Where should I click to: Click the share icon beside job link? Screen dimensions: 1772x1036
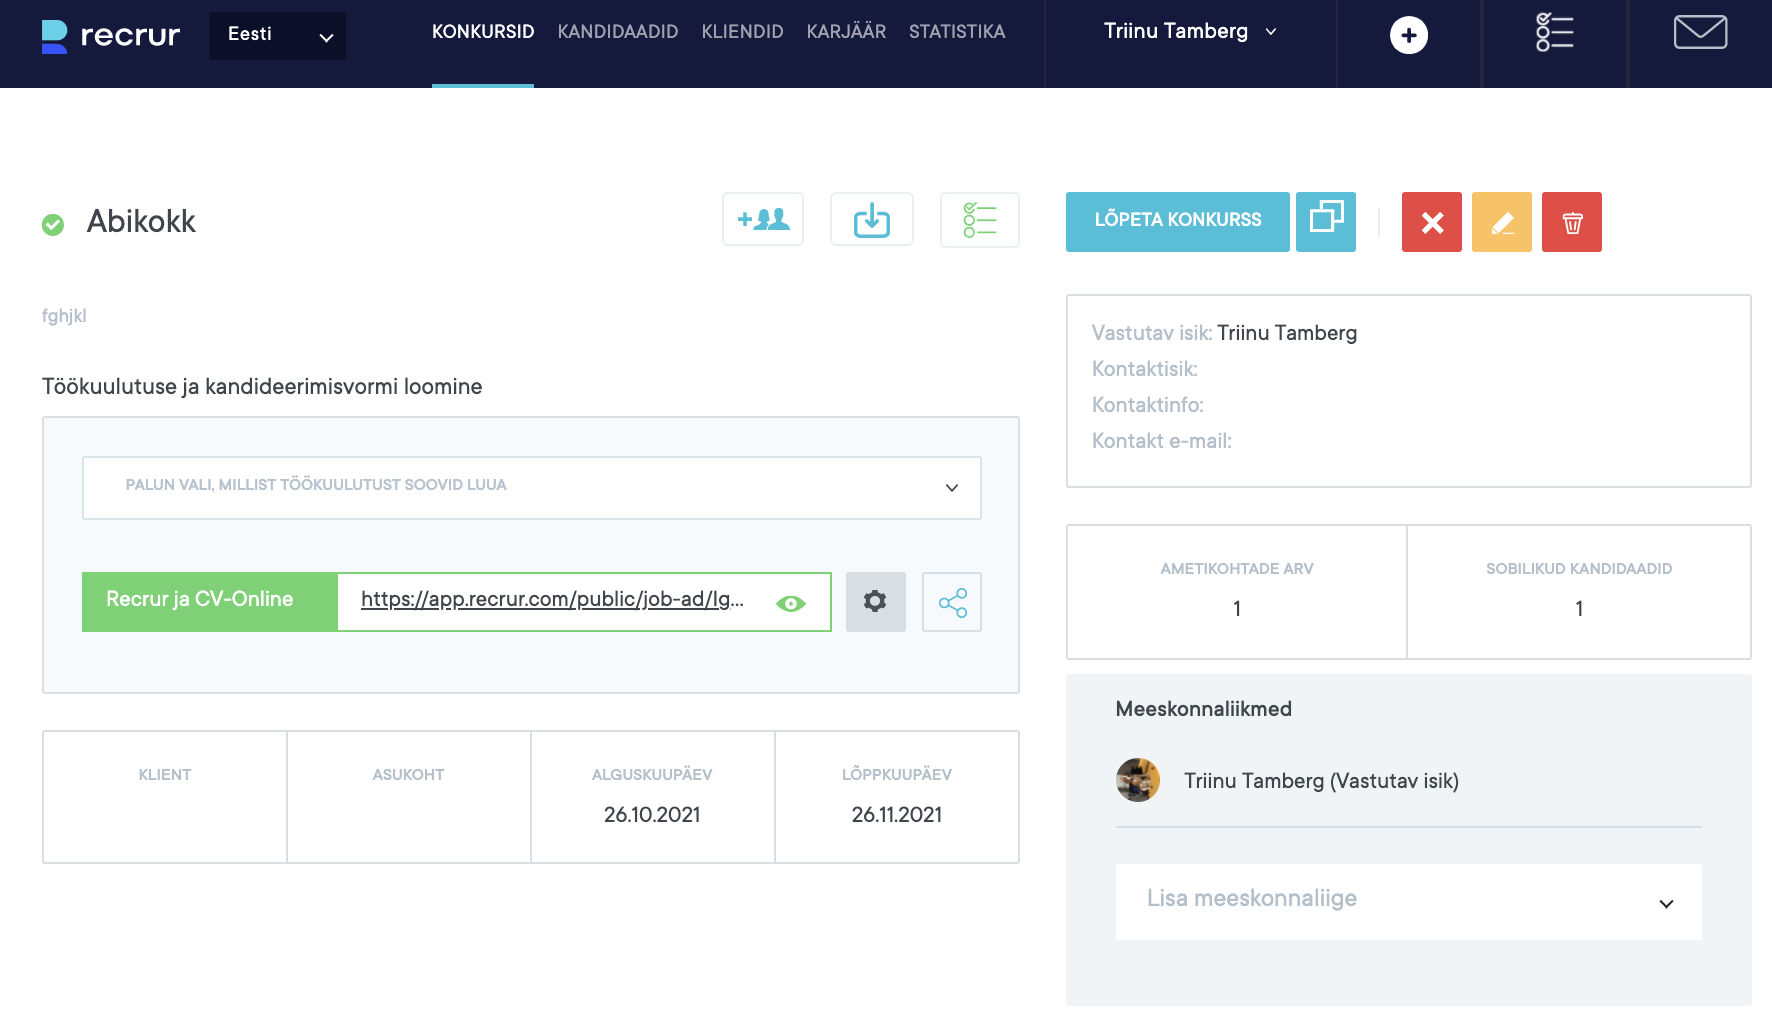(952, 602)
